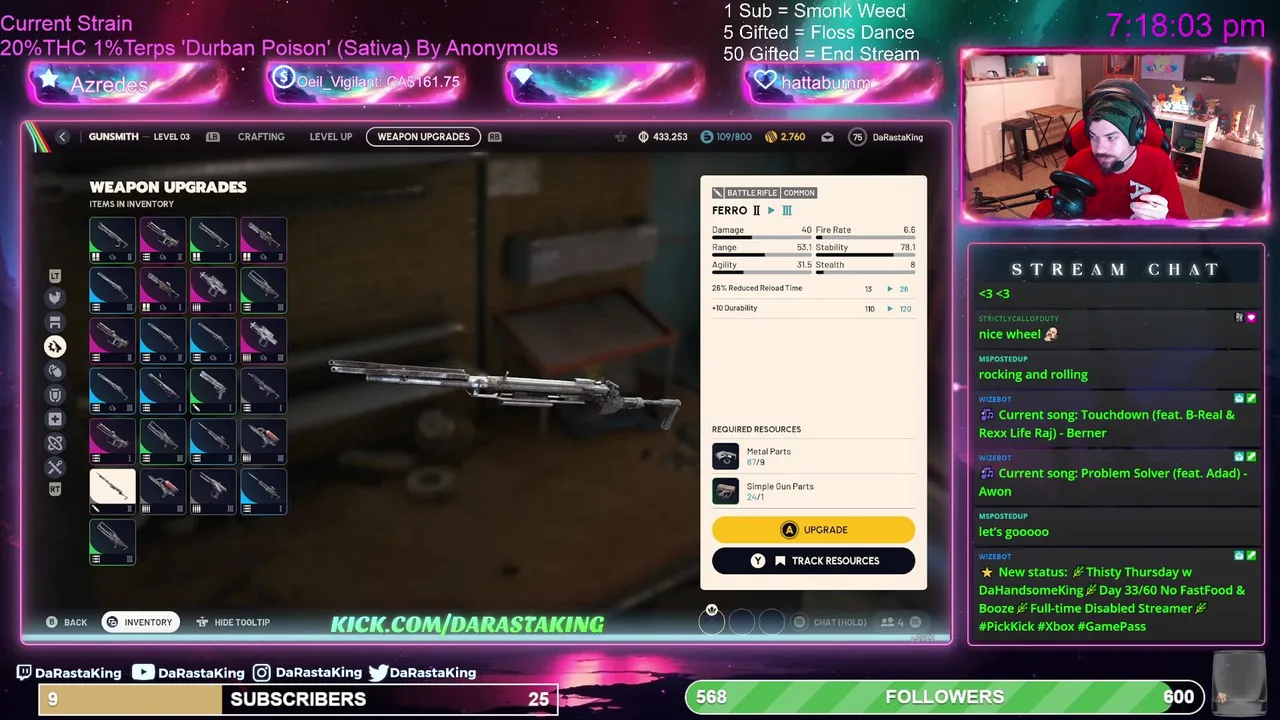Click the Metal Parts resource icon

pos(725,456)
